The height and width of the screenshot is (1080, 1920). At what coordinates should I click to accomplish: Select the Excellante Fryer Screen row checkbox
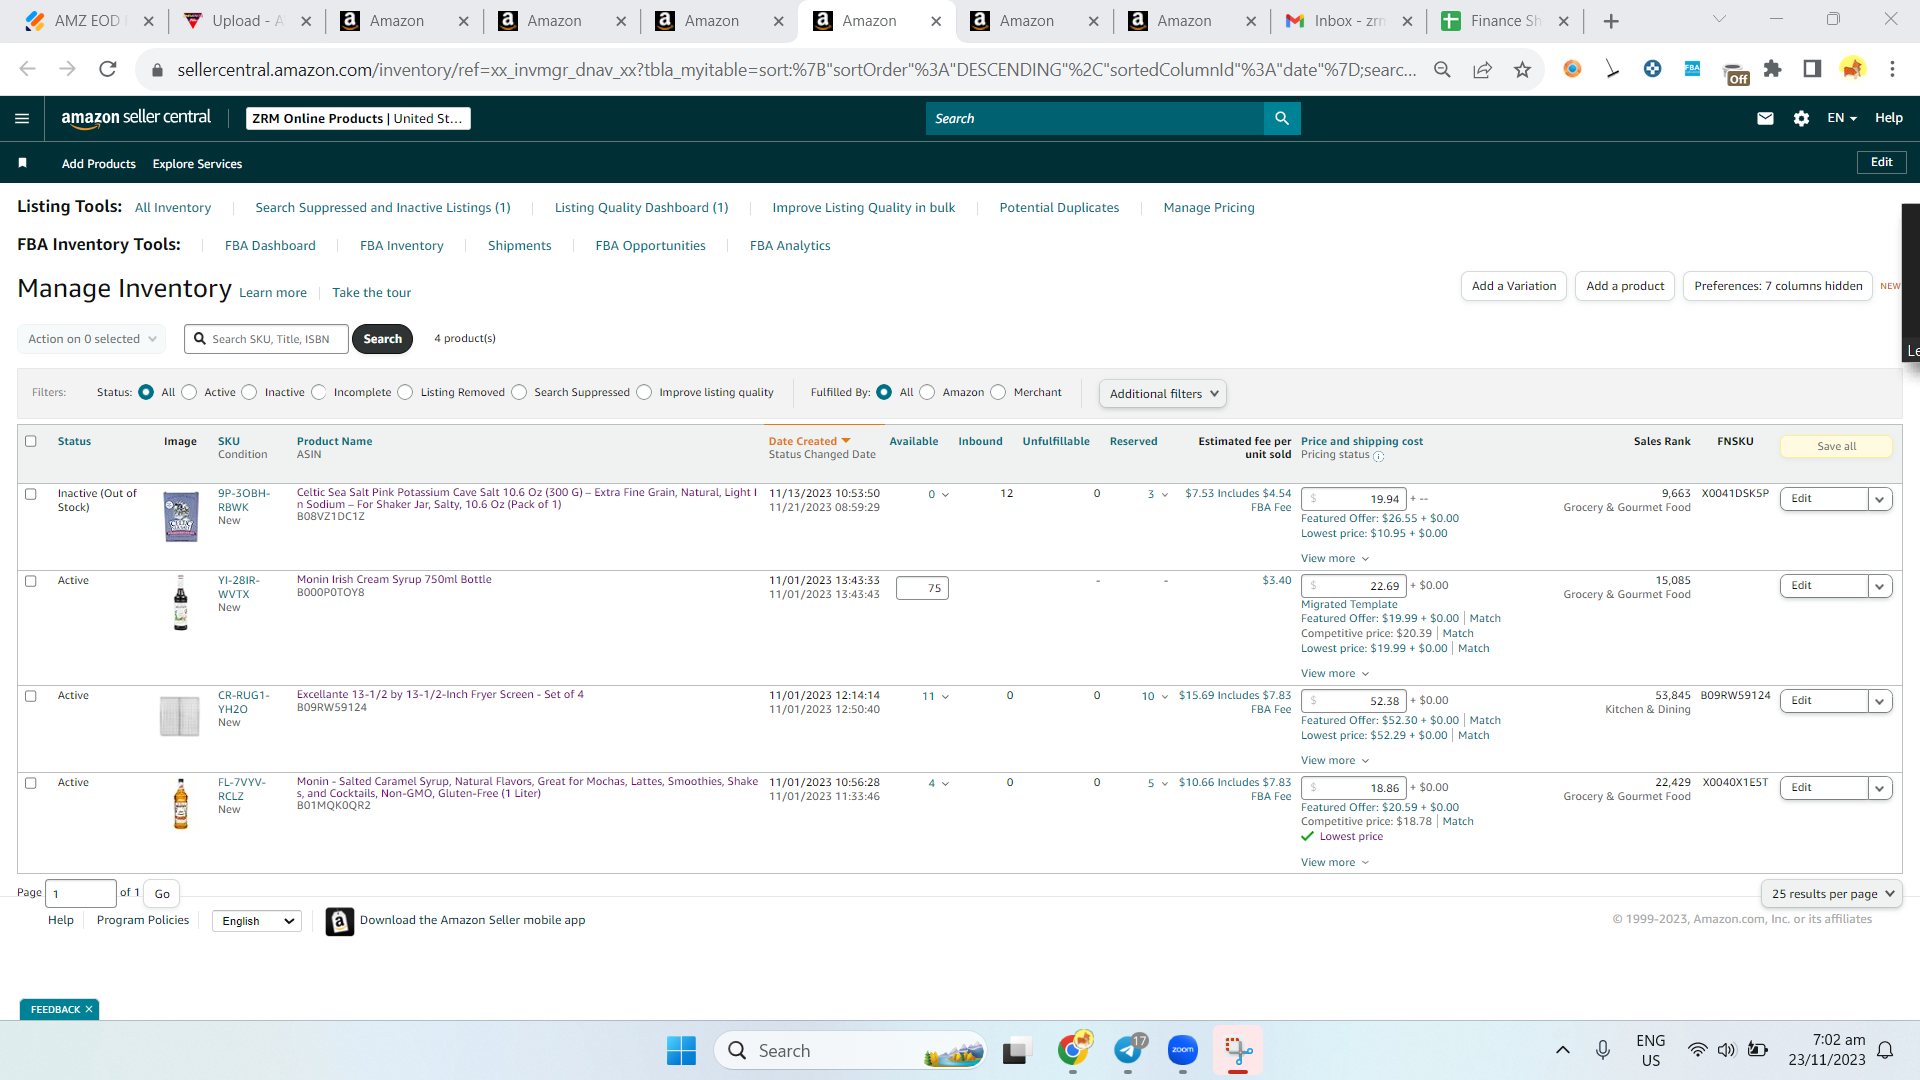pyautogui.click(x=31, y=696)
